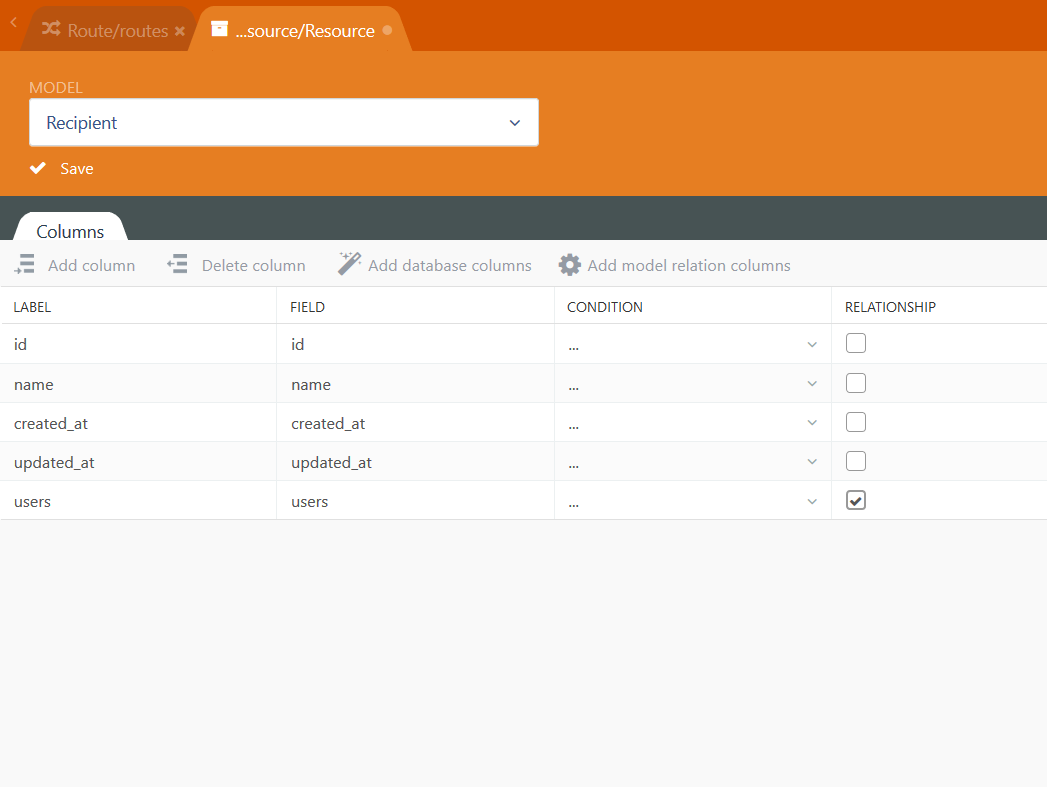Image resolution: width=1047 pixels, height=787 pixels.
Task: Click the Add column button label
Action: 91,266
